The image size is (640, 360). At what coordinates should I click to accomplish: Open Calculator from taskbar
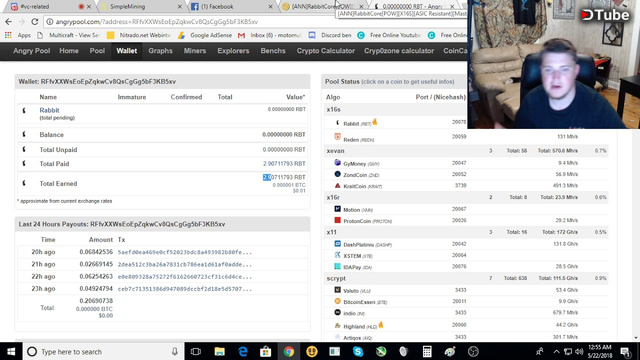[x=427, y=351]
